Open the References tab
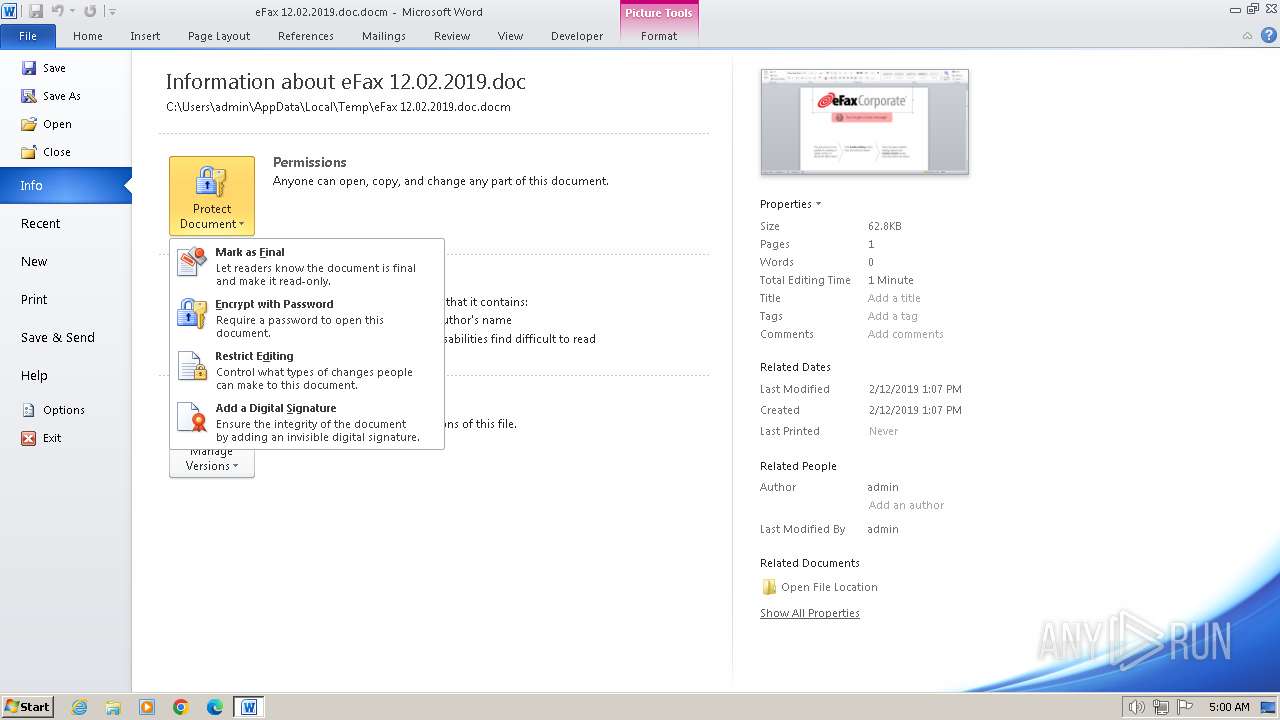This screenshot has height=720, width=1280. coord(306,36)
